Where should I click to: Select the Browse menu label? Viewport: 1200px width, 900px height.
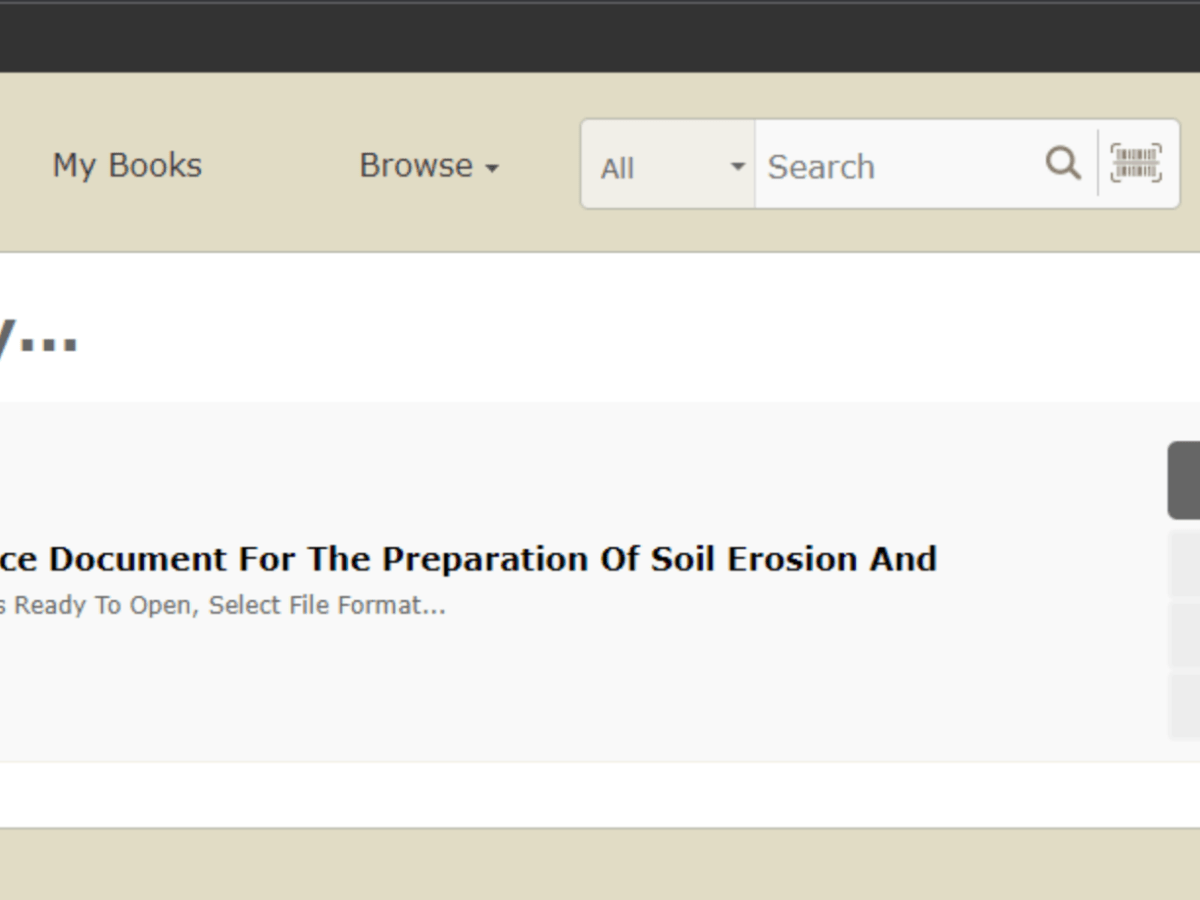tap(416, 165)
